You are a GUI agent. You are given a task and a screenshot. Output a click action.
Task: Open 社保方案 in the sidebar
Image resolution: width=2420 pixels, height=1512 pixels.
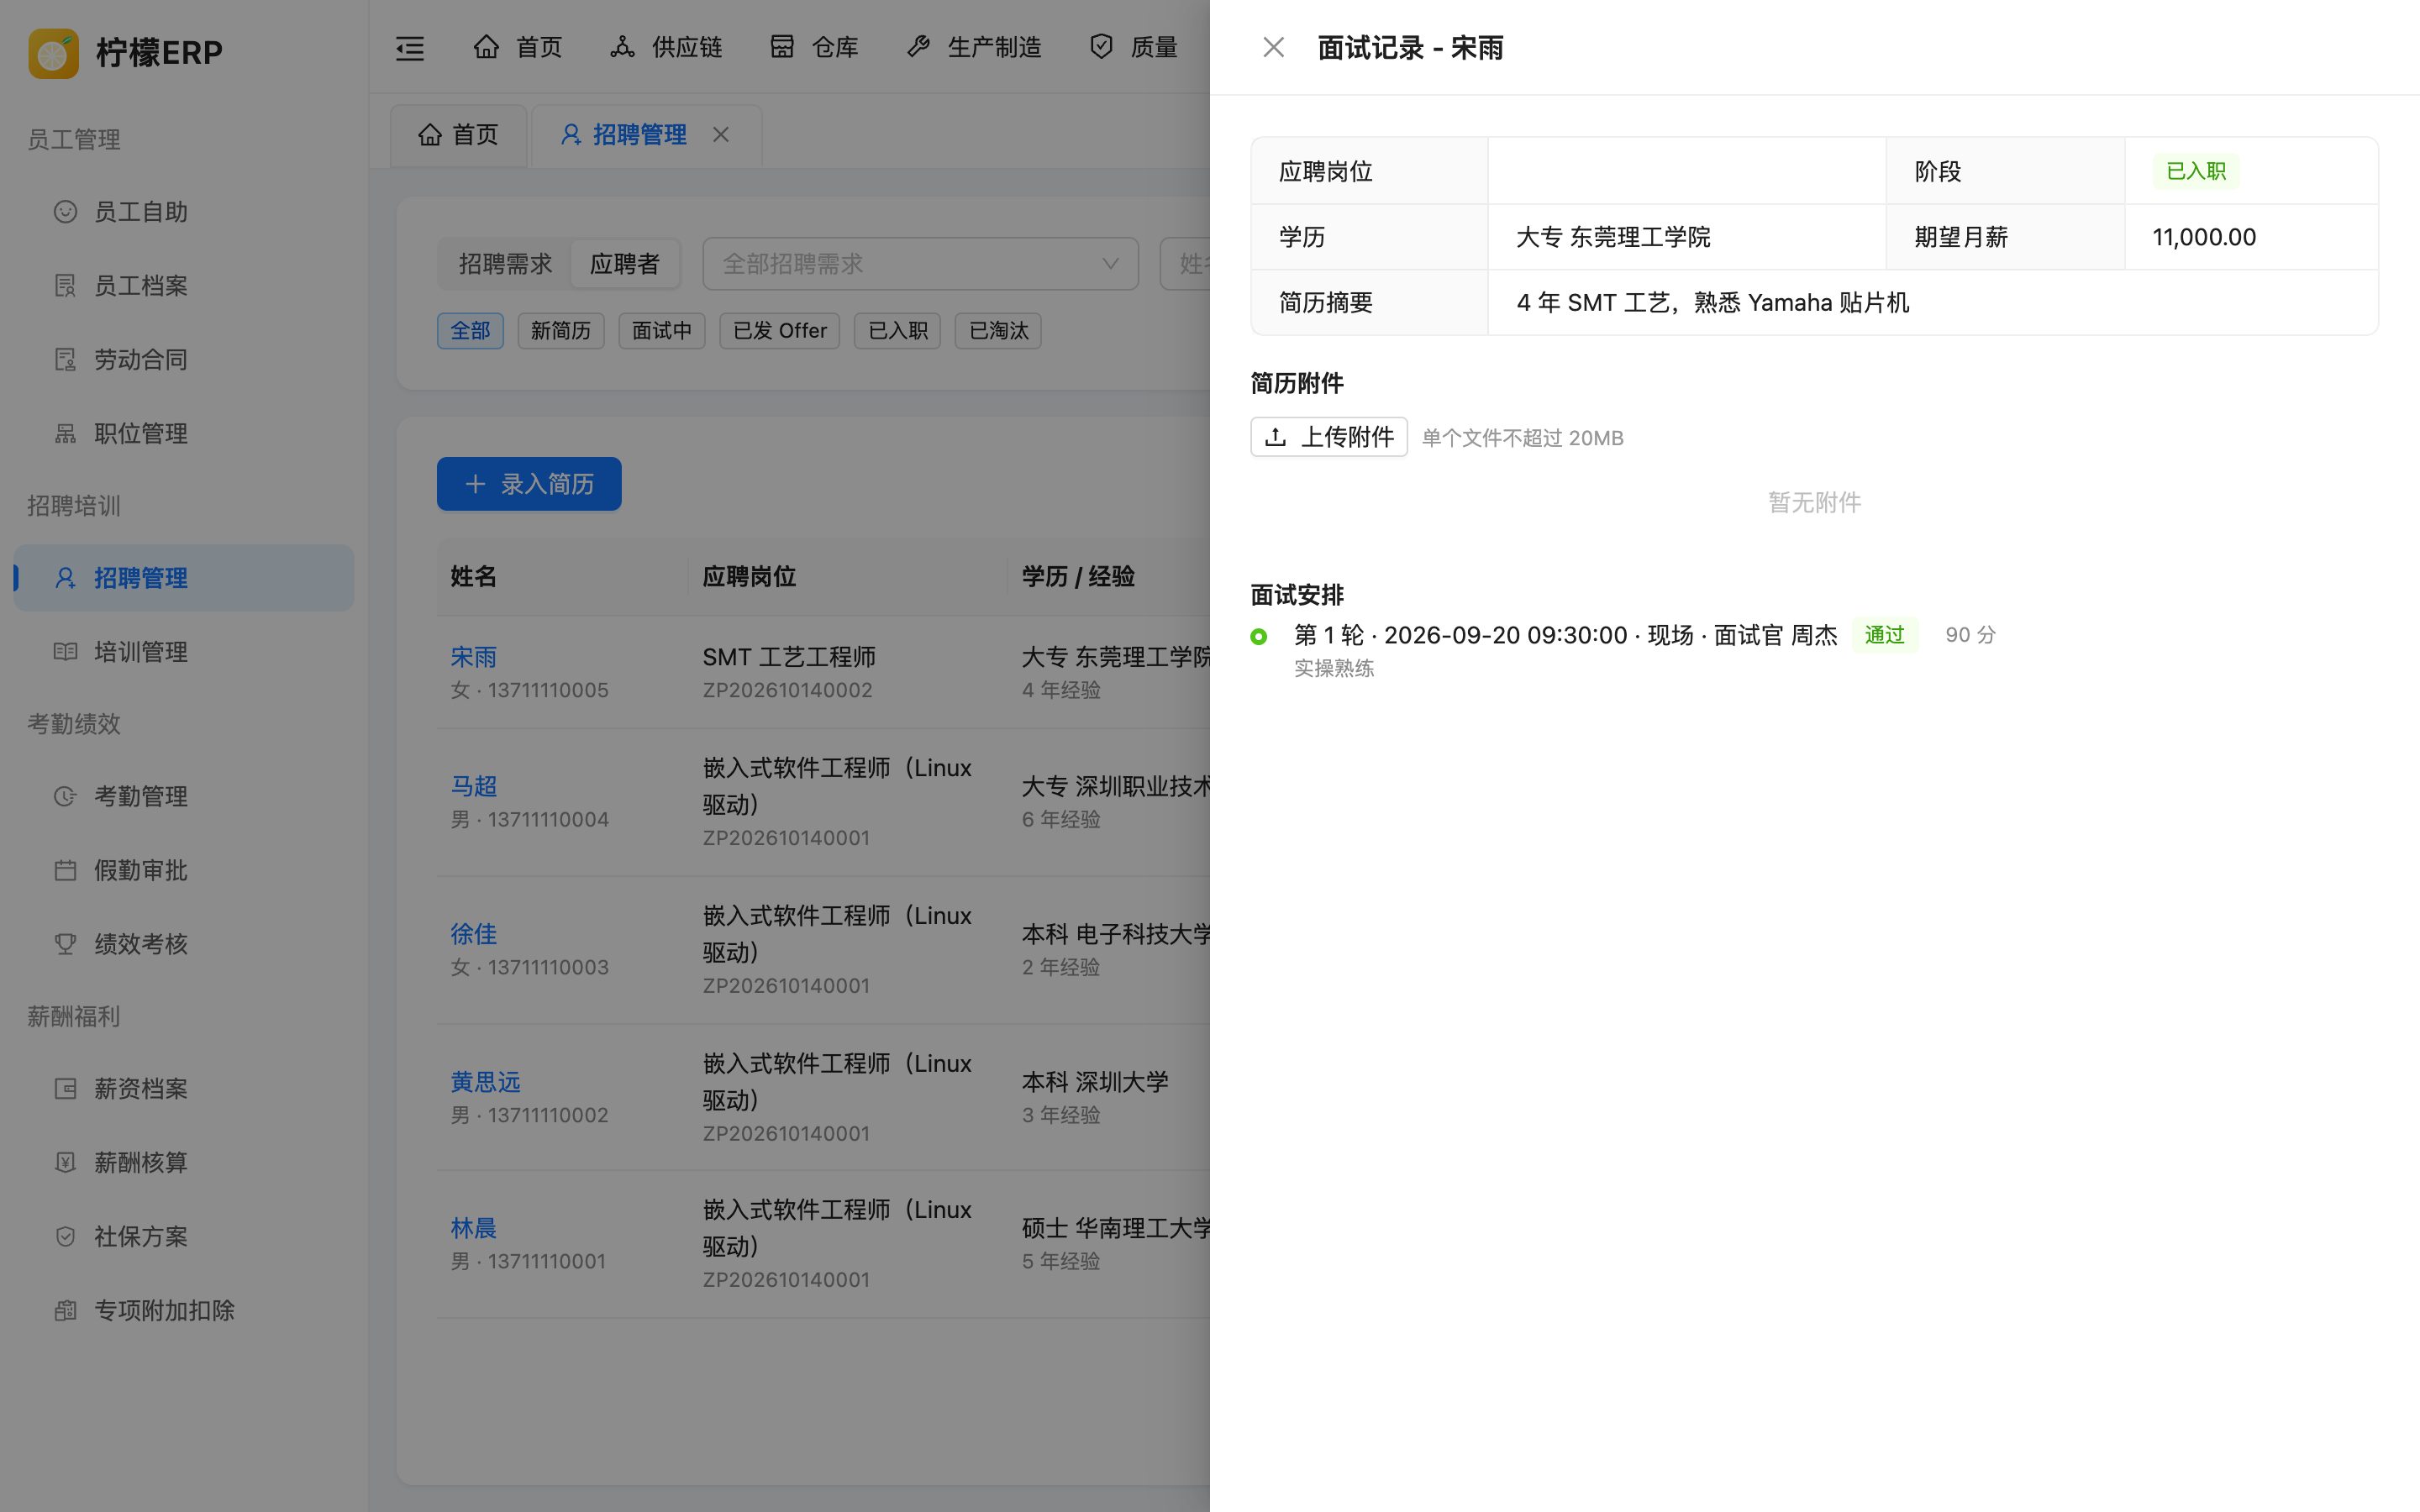point(183,1236)
